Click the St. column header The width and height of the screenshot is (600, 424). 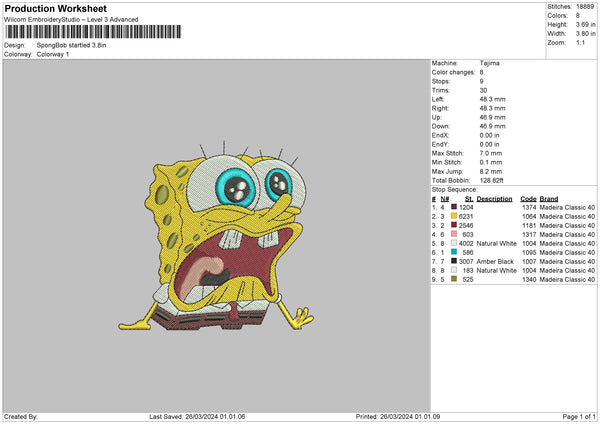[468, 197]
